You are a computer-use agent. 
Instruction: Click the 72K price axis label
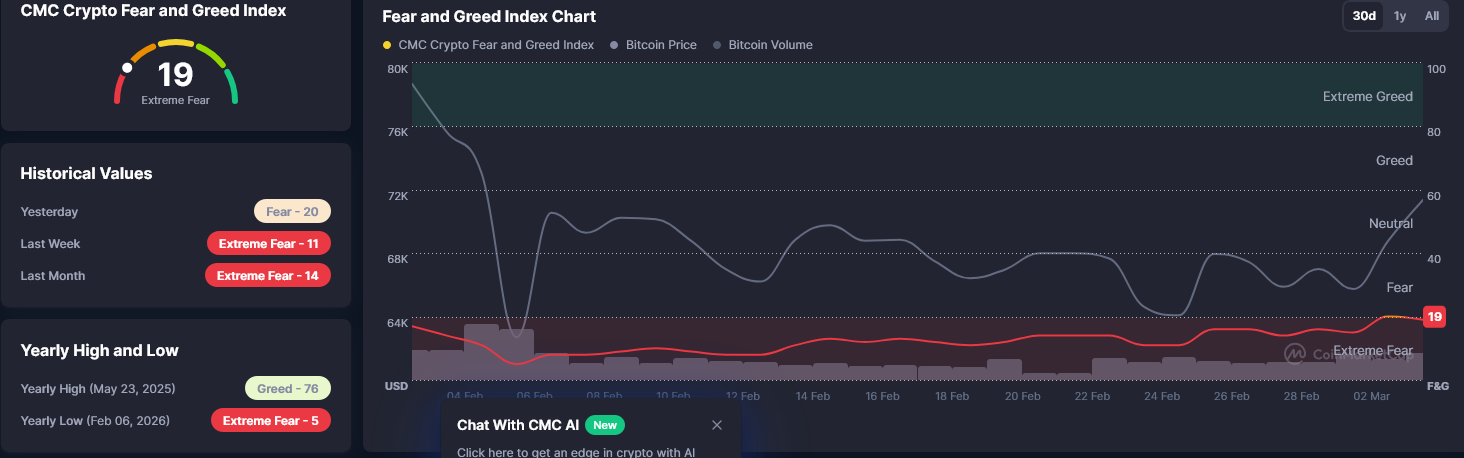point(397,196)
